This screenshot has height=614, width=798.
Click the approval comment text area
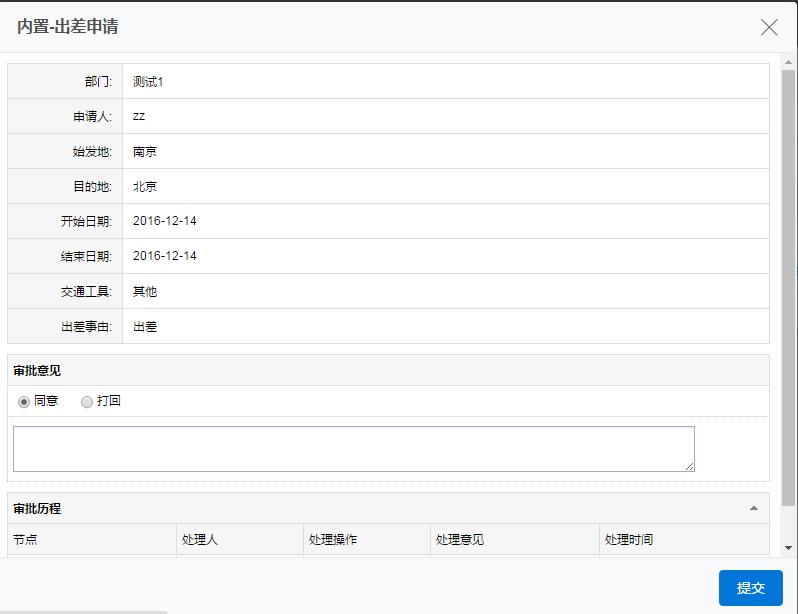(x=353, y=448)
